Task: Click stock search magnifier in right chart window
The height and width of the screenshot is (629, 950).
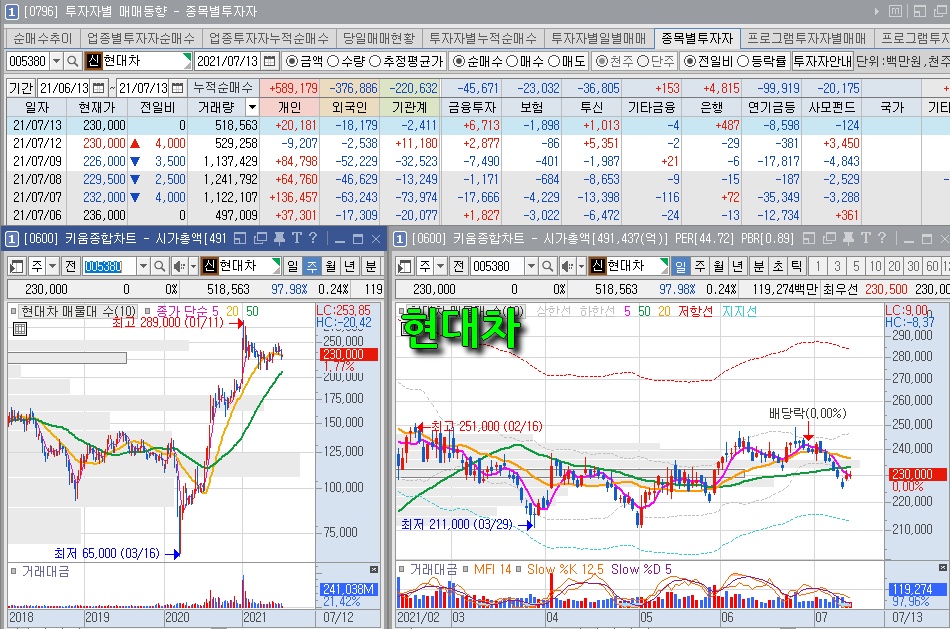Action: (x=547, y=266)
